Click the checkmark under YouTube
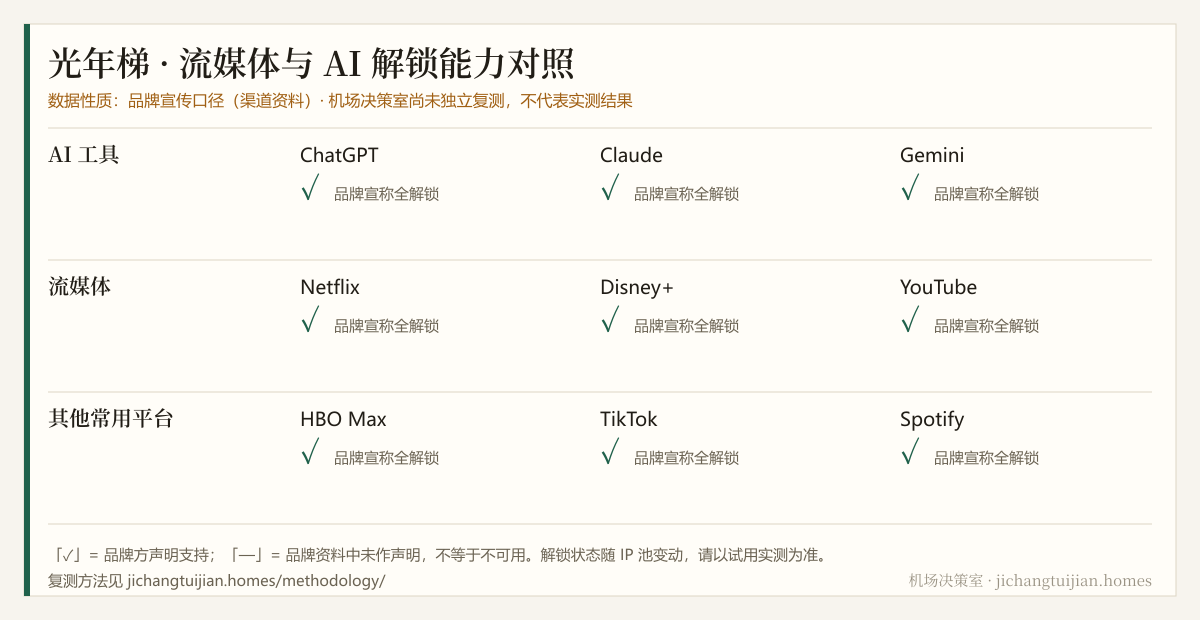This screenshot has width=1200, height=620. pyautogui.click(x=910, y=320)
